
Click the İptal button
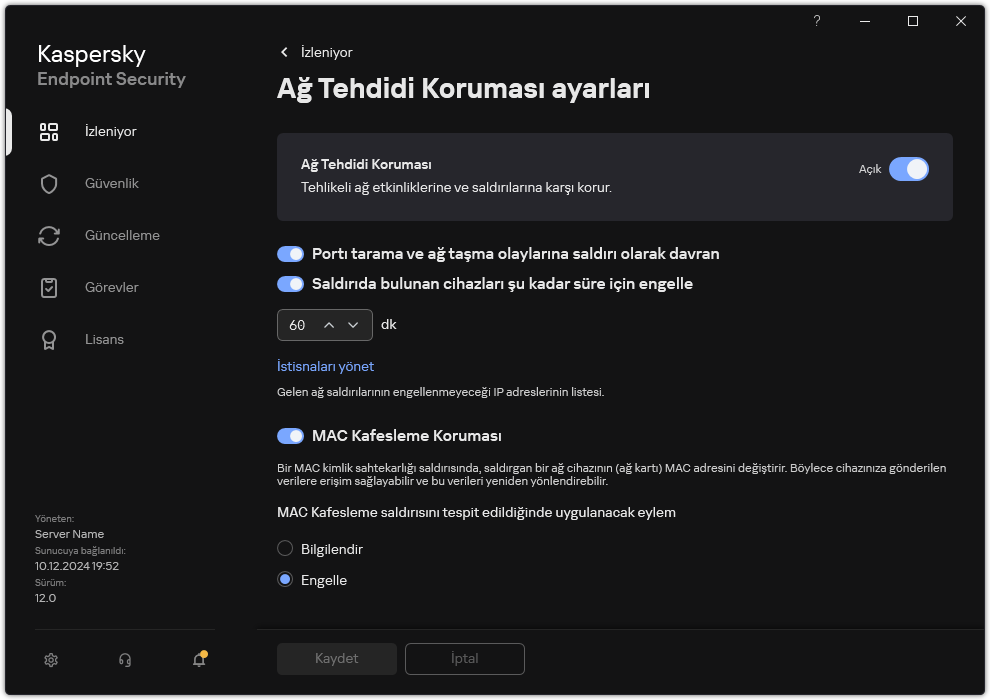click(x=464, y=658)
